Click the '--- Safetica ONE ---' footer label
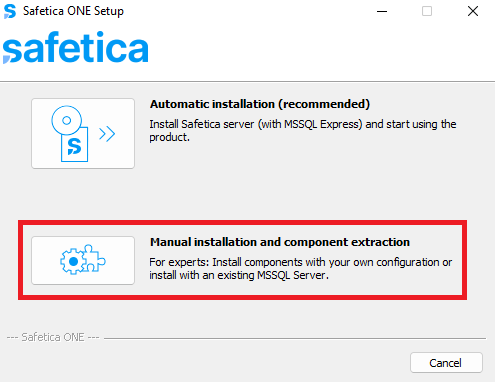 (53, 337)
